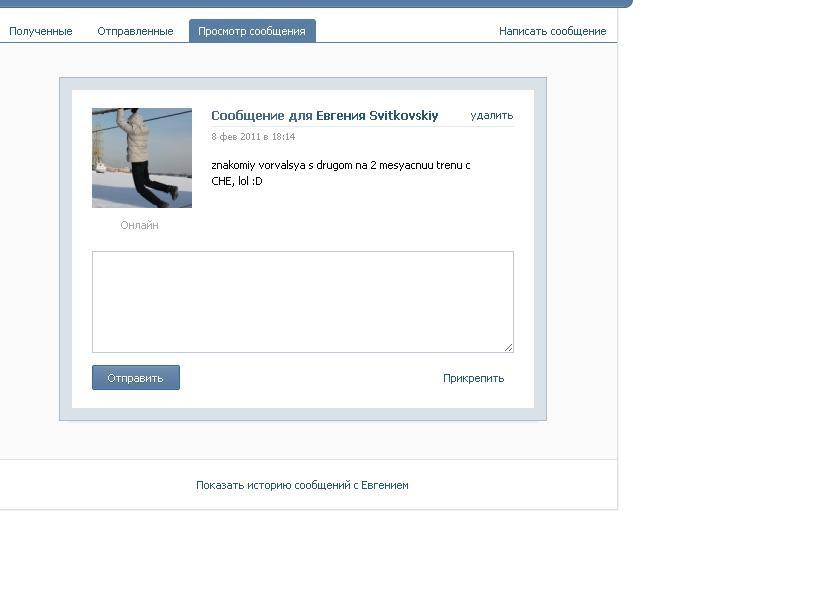816x612 pixels.
Task: Switch to the Отправленные tab
Action: coord(135,31)
